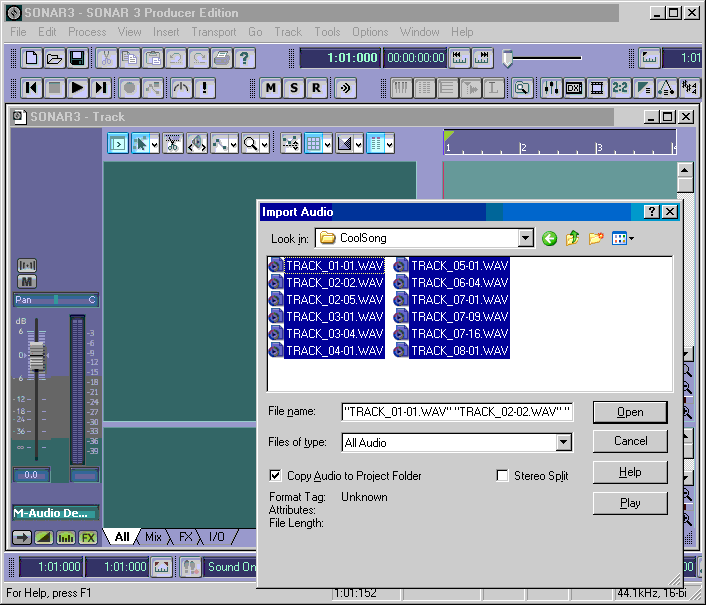
Task: Open the Process menu
Action: (x=87, y=32)
